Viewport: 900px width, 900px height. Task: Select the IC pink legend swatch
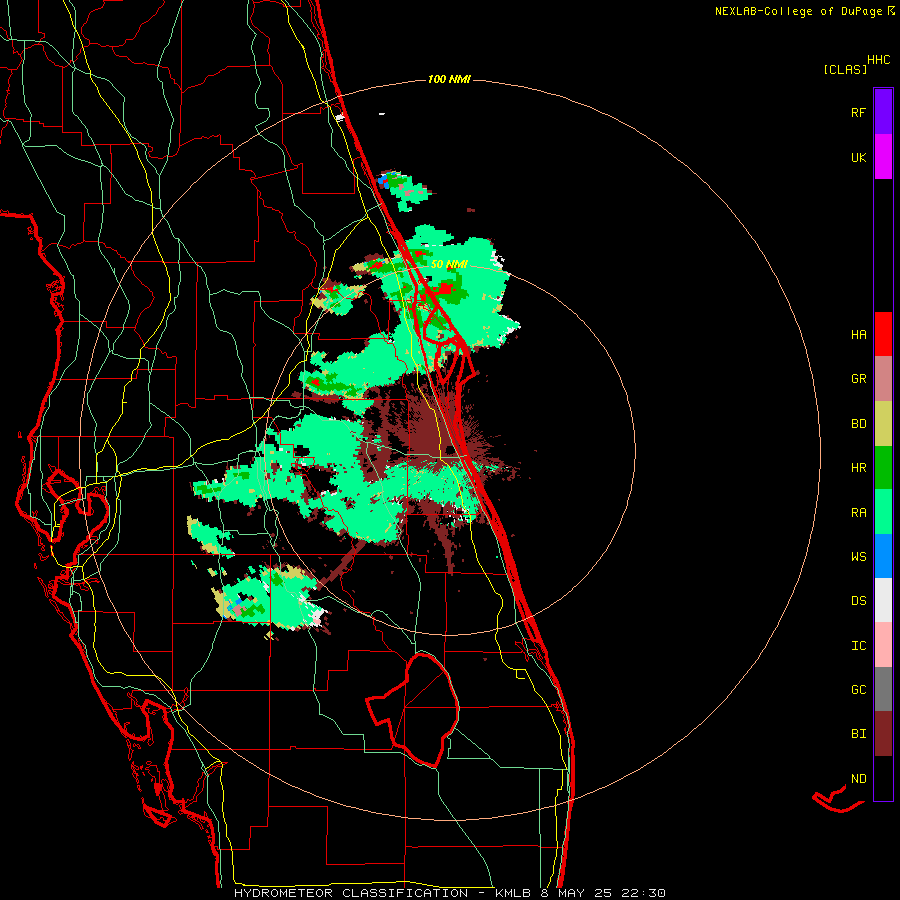883,645
